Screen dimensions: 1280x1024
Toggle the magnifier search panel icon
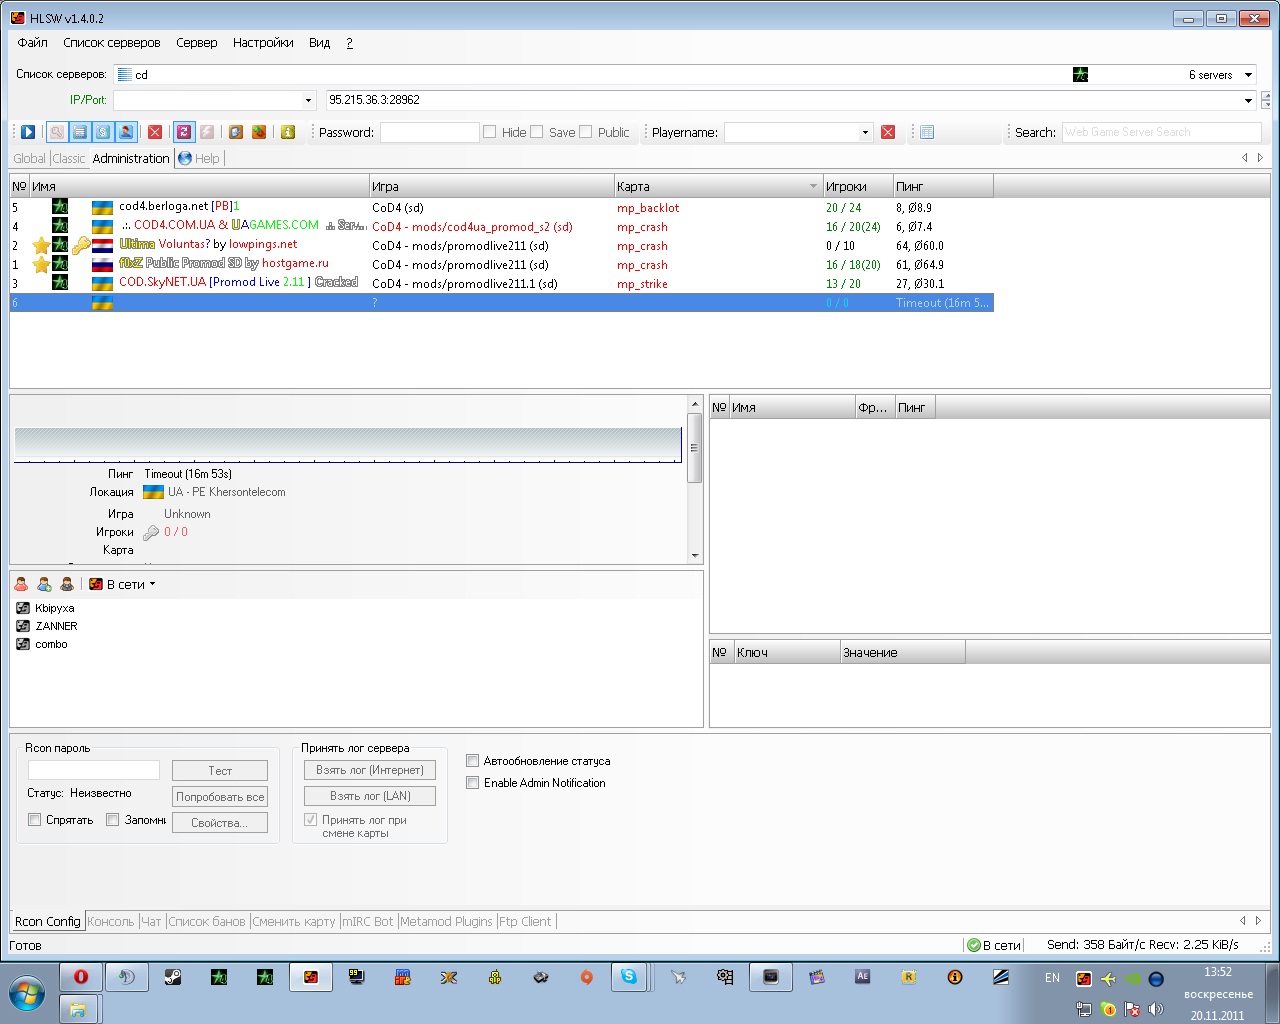[57, 132]
